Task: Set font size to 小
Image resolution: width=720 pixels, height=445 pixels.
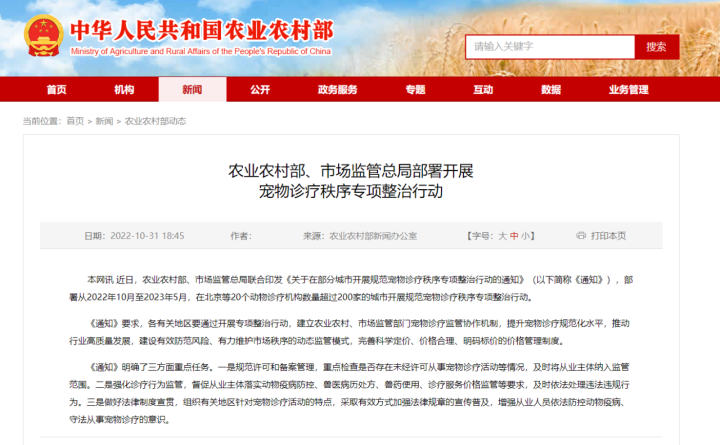Action: (x=525, y=236)
